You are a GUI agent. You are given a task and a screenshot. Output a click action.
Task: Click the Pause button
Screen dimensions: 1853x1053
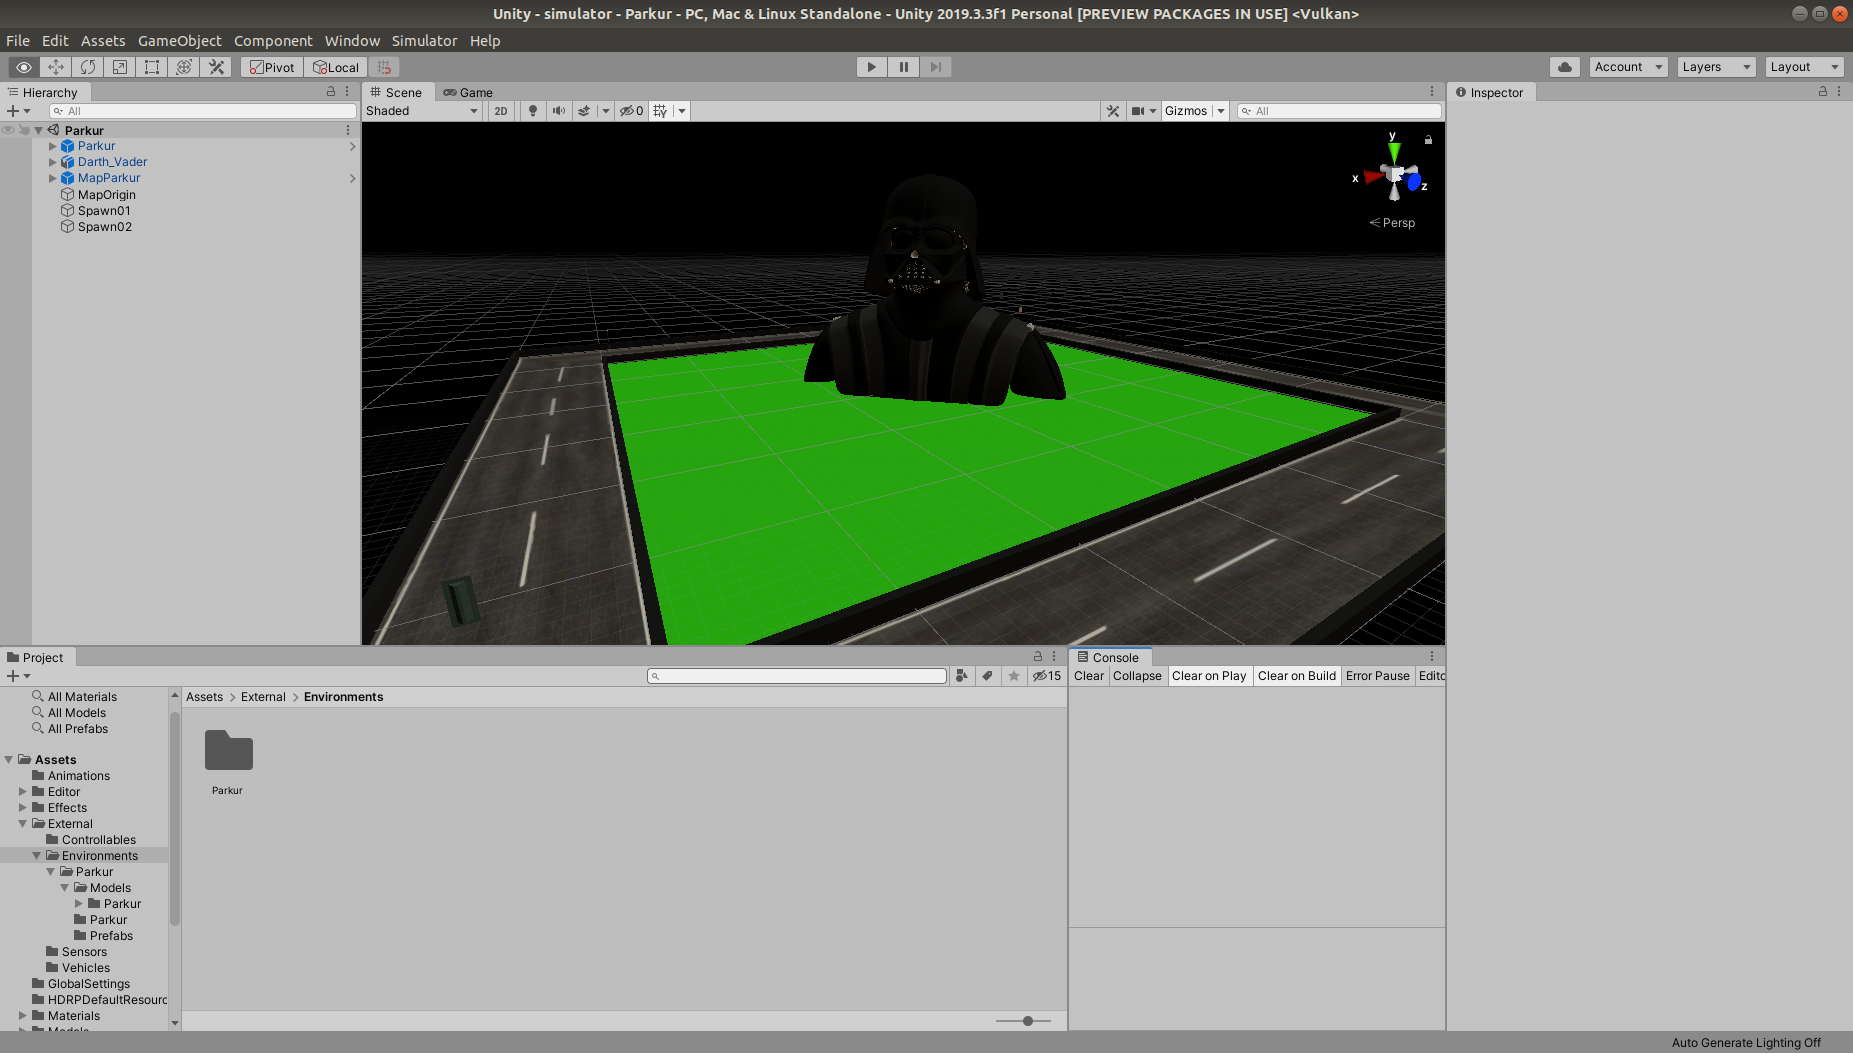tap(904, 67)
